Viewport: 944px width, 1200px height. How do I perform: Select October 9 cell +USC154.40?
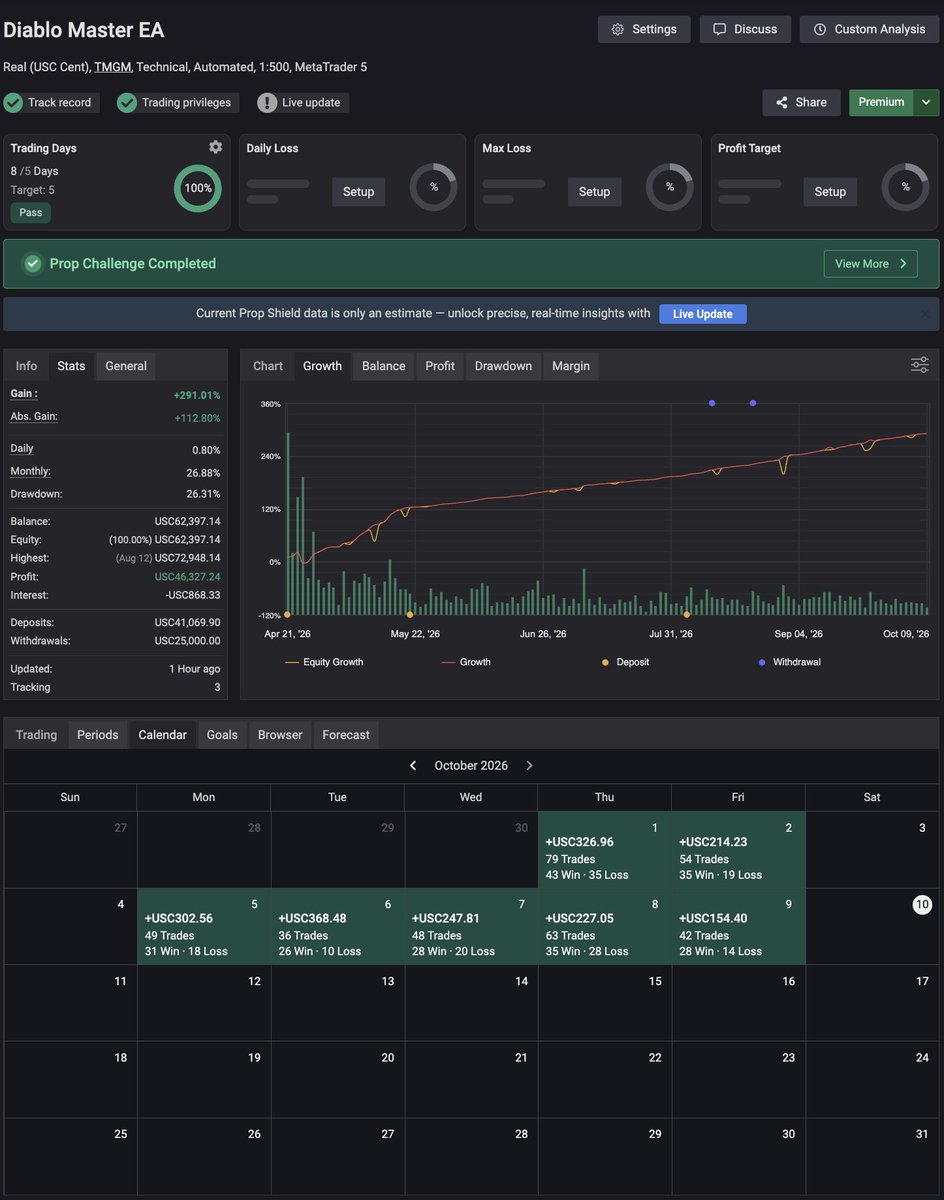click(x=738, y=927)
